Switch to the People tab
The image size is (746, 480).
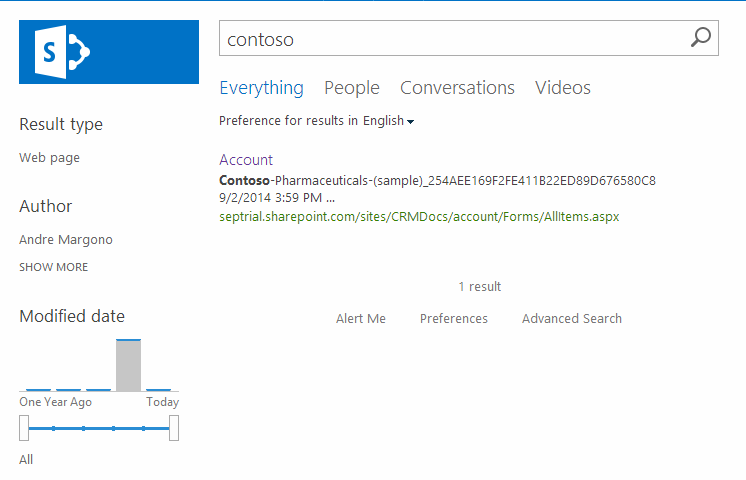351,88
